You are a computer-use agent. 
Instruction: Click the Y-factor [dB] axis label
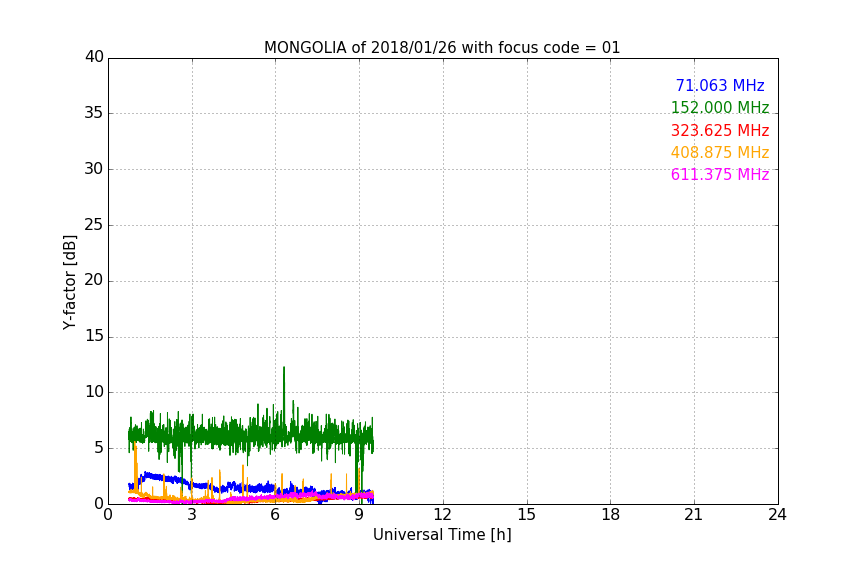(70, 282)
